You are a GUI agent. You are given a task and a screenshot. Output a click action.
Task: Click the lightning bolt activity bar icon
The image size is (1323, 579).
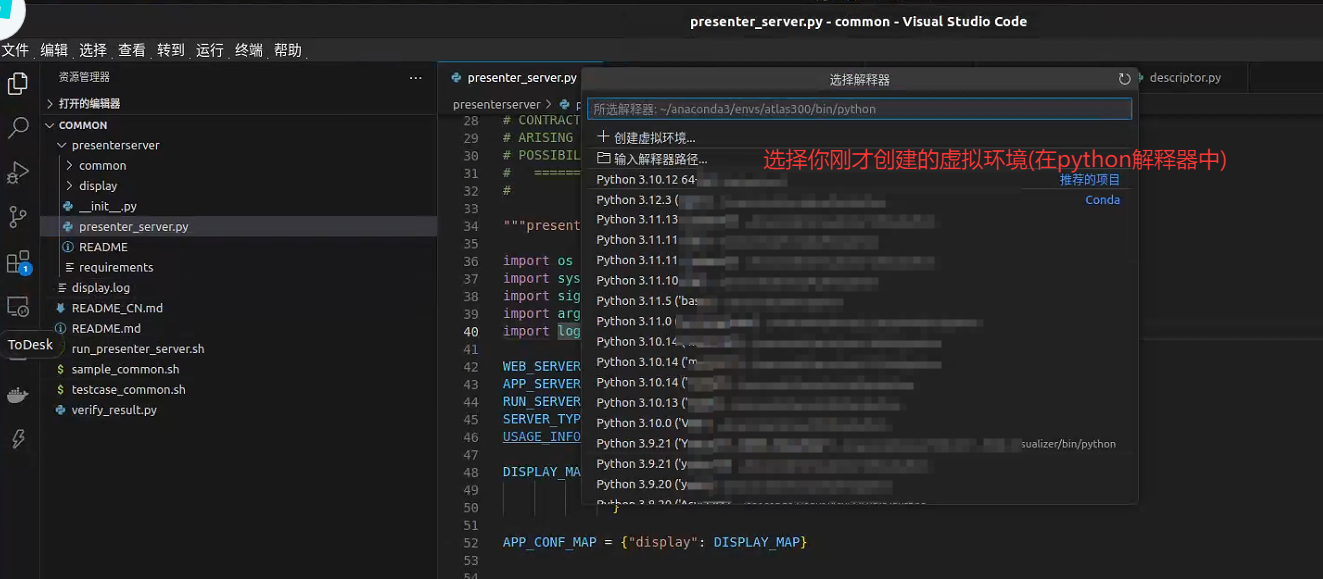point(18,439)
